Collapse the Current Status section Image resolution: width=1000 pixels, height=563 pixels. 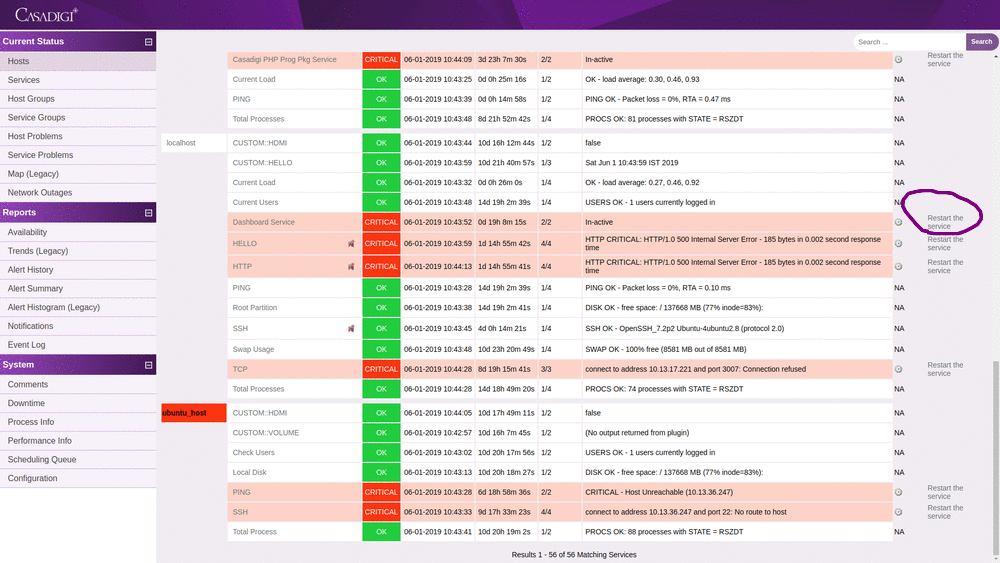pyautogui.click(x=149, y=42)
